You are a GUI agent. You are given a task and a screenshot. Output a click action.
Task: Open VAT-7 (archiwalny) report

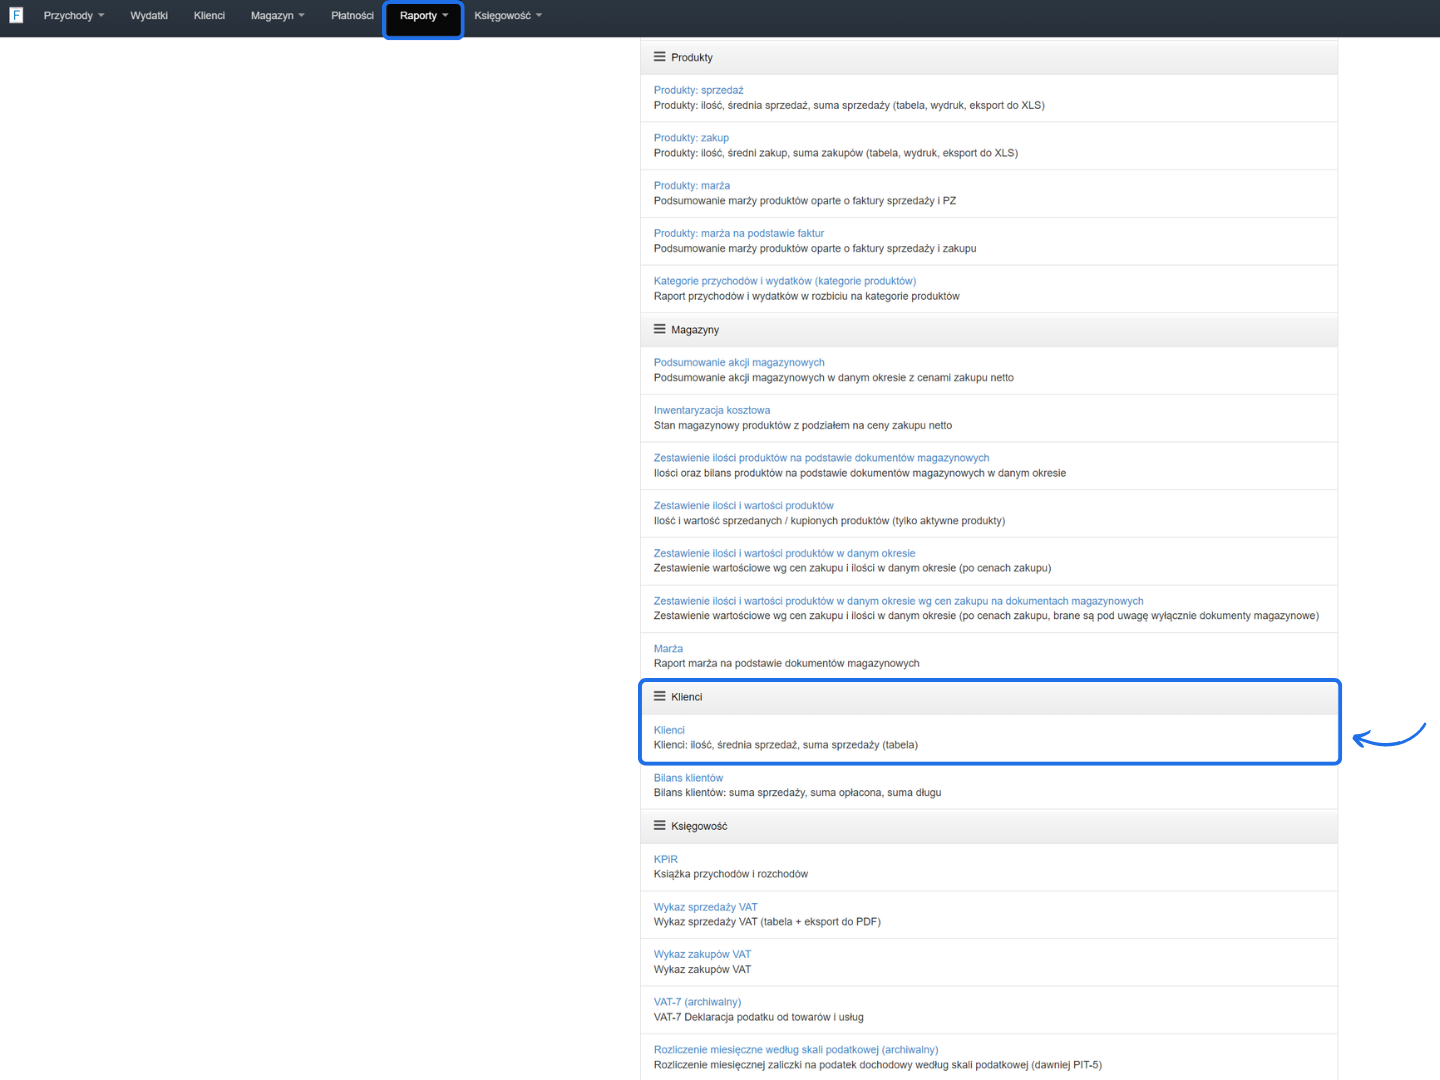(x=697, y=1002)
